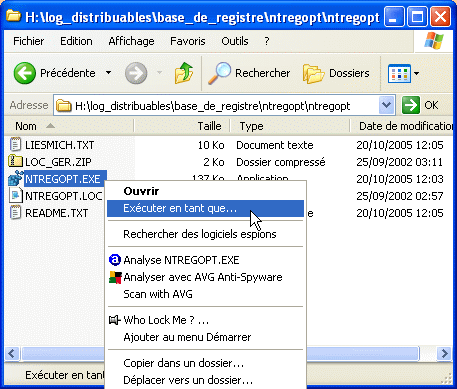Sort by Date de modification header

point(402,126)
